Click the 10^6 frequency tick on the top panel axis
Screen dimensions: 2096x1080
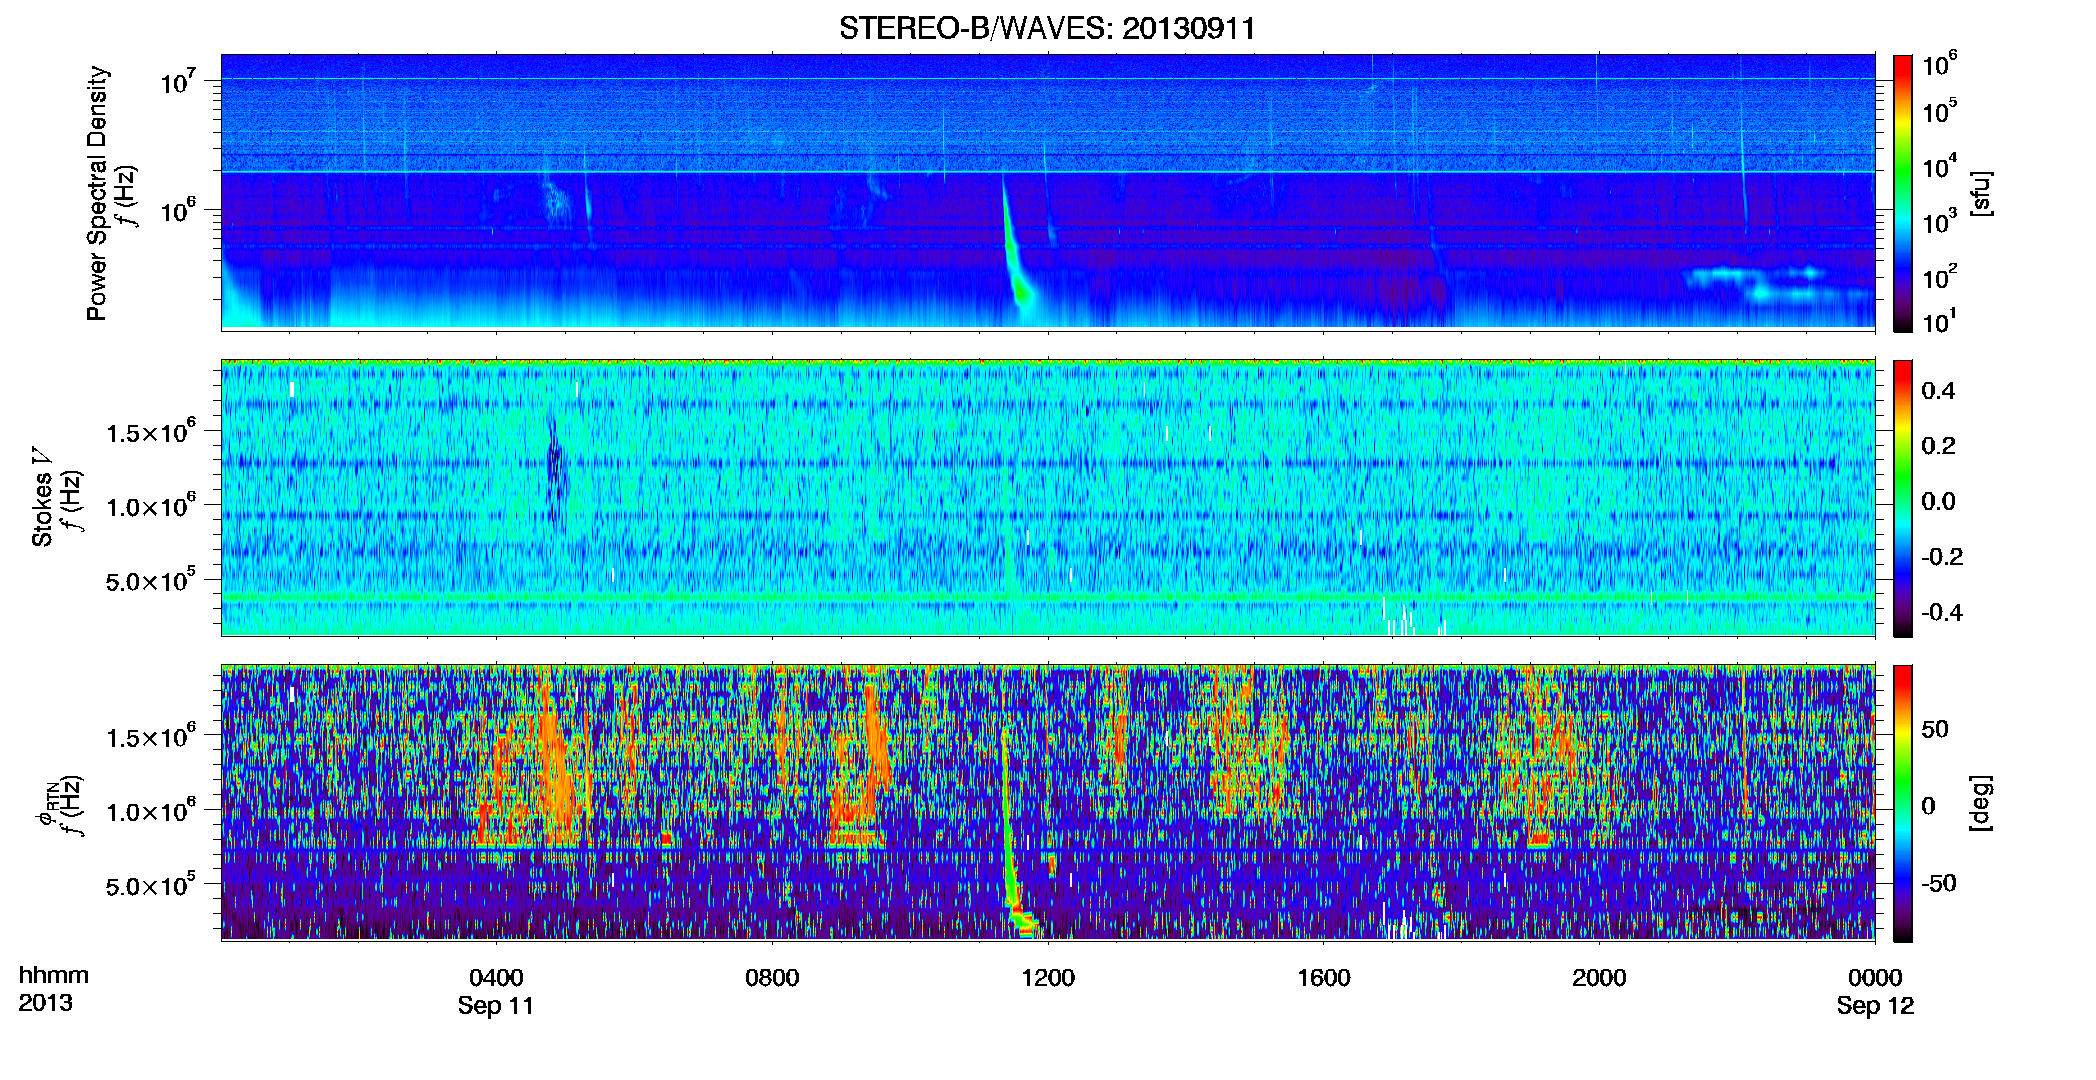[179, 211]
